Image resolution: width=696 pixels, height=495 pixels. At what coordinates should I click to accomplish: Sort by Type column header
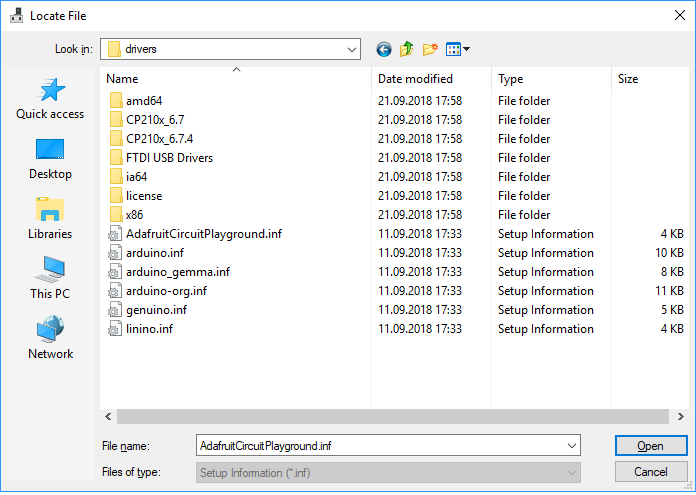tap(551, 79)
